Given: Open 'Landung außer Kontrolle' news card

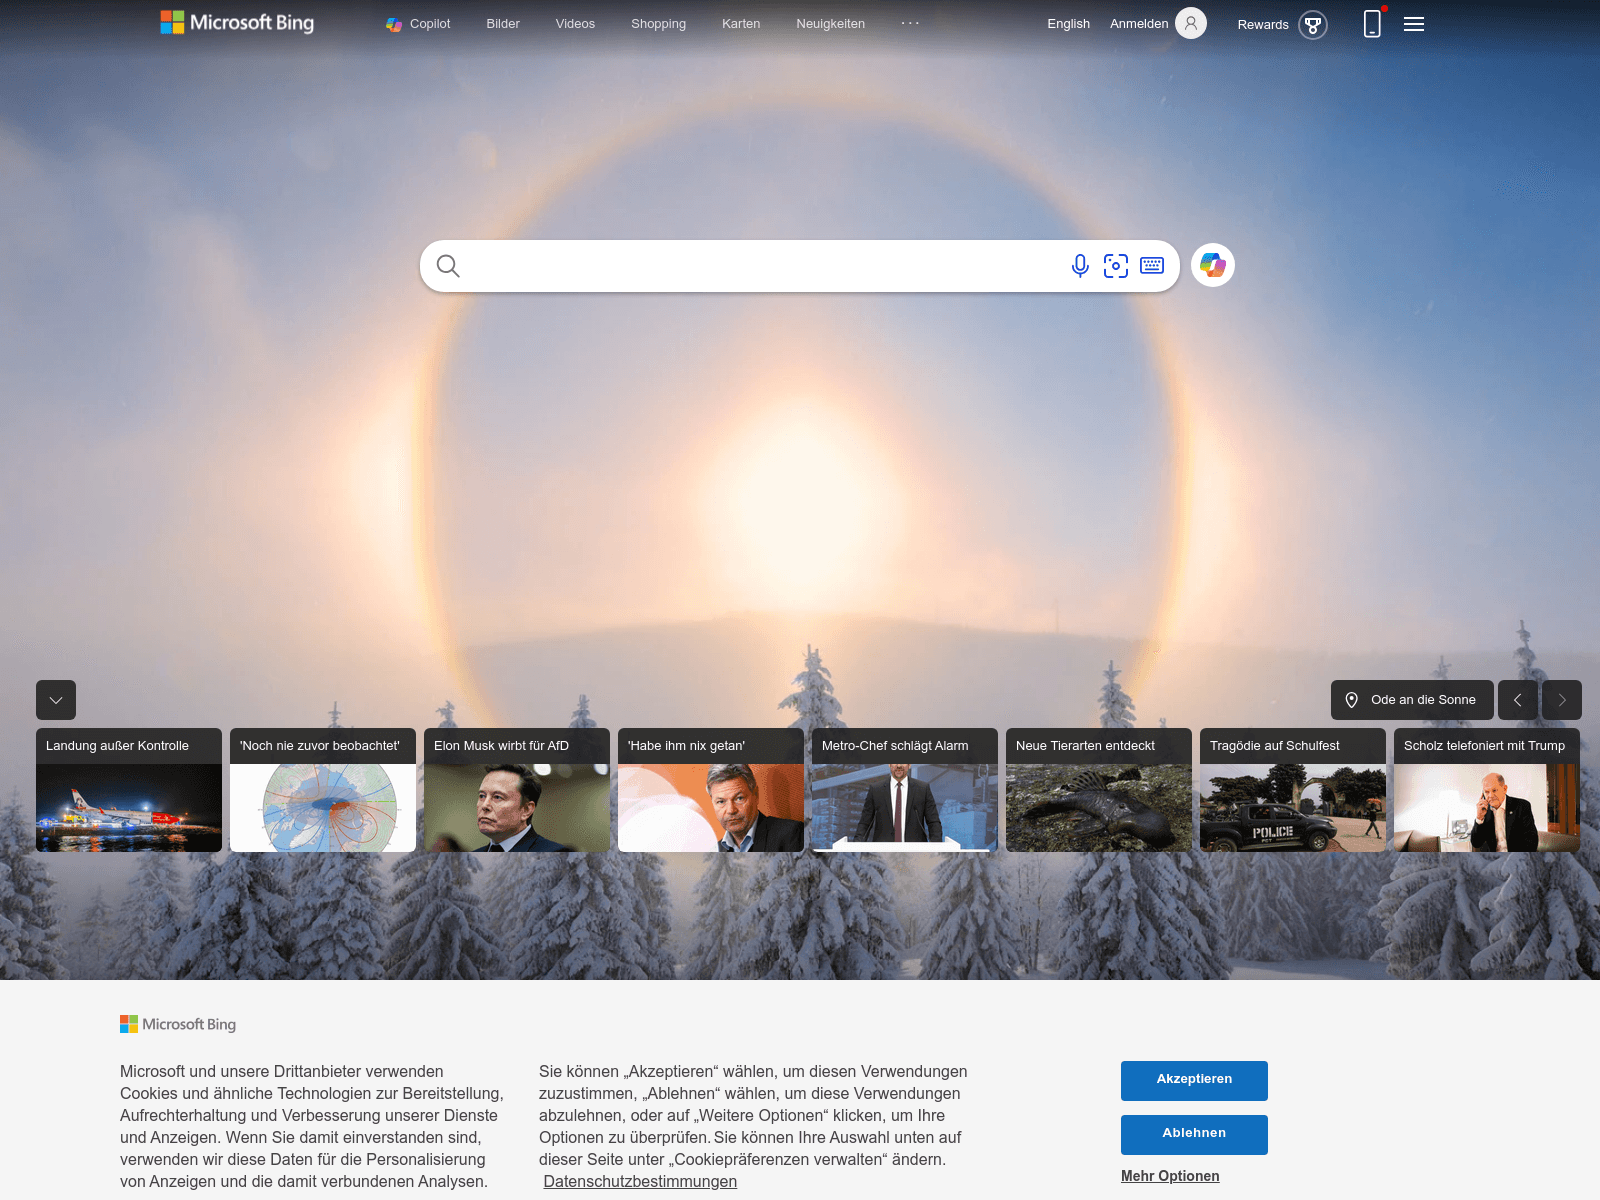Looking at the screenshot, I should click(129, 790).
